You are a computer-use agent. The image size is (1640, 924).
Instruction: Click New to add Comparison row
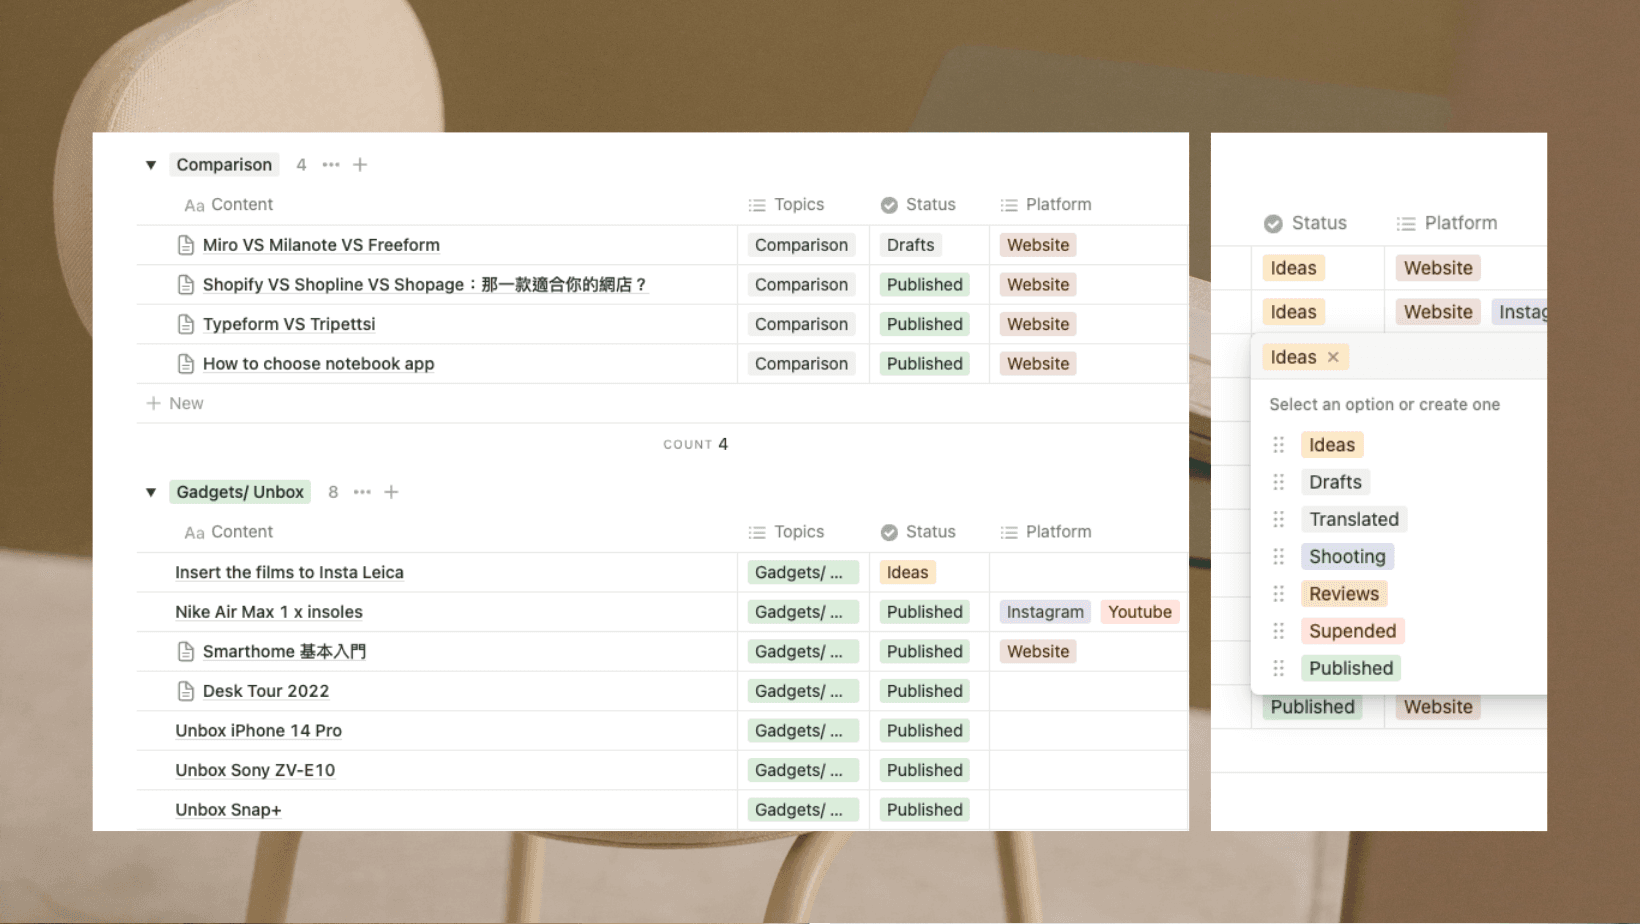tap(175, 403)
